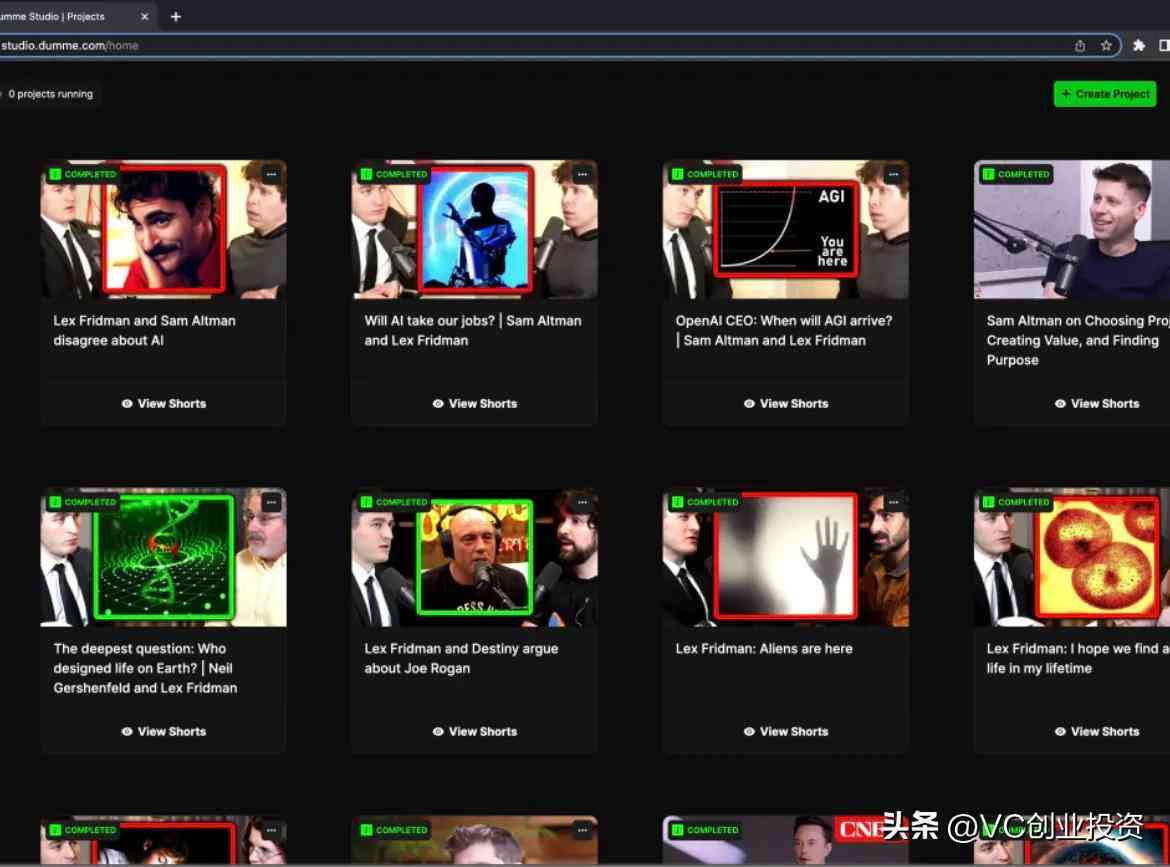View Shorts for 'Will AI take our jobs?'
This screenshot has width=1170, height=867.
tap(475, 404)
